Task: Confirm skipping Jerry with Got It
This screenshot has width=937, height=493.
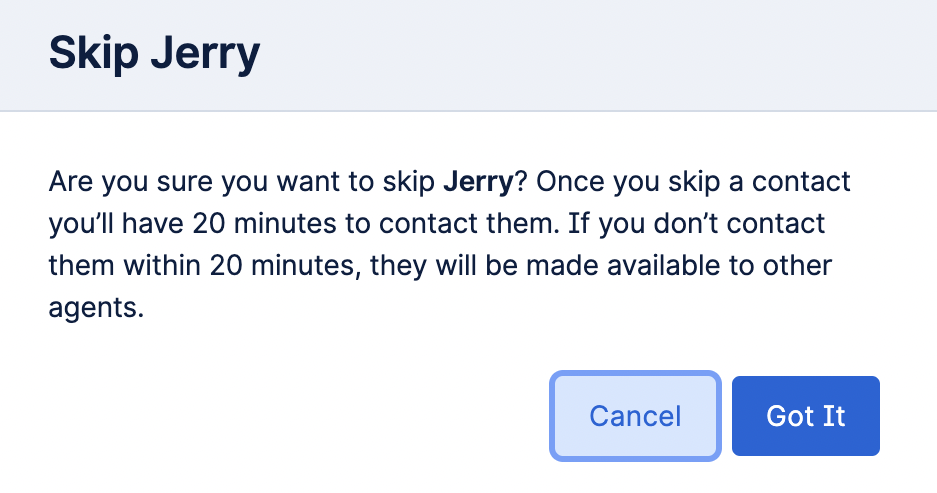Action: [x=805, y=416]
